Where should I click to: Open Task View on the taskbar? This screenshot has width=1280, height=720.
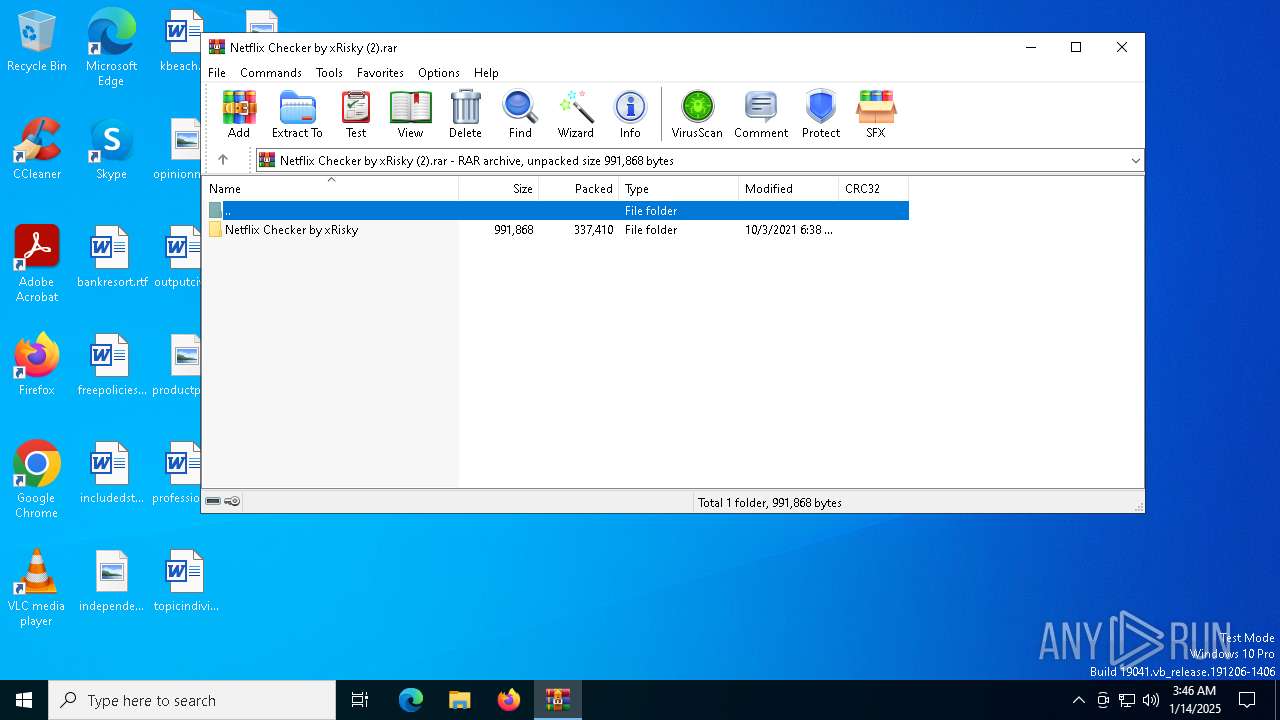[360, 700]
